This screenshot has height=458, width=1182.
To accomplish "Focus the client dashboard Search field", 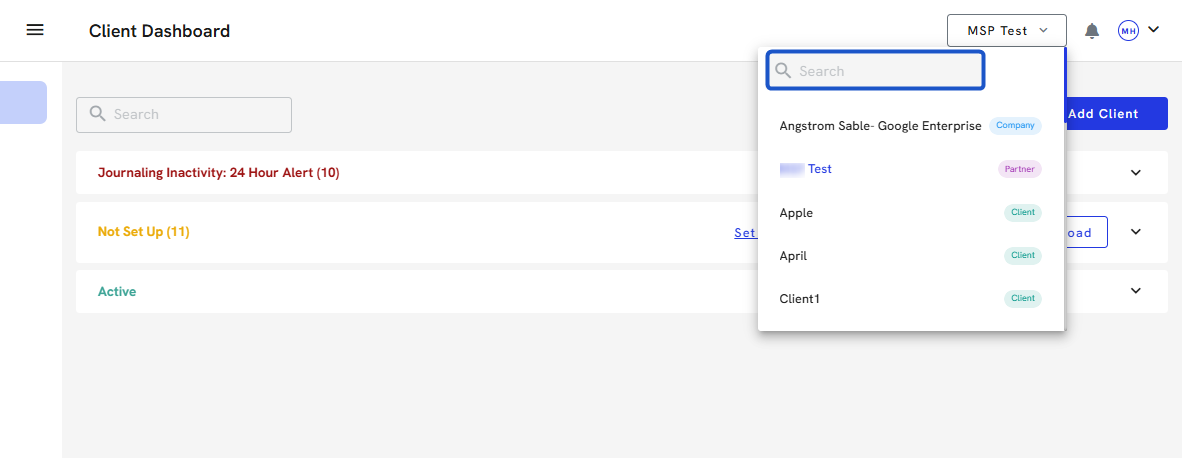I will 195,115.
